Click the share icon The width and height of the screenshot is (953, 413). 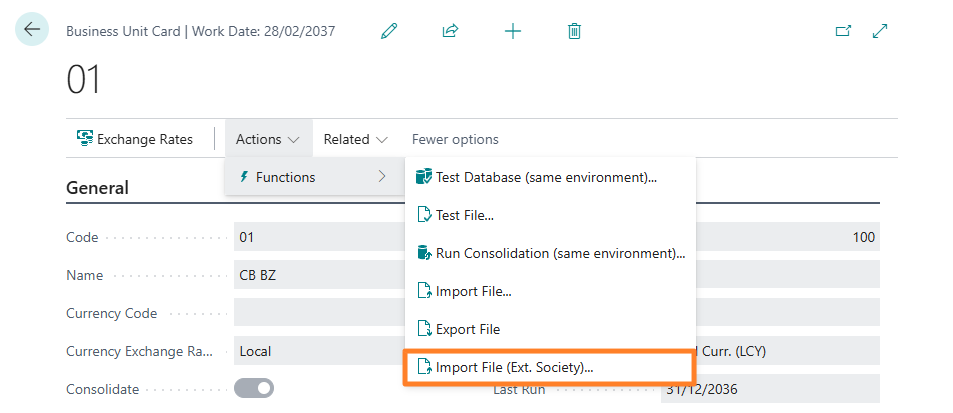450,31
